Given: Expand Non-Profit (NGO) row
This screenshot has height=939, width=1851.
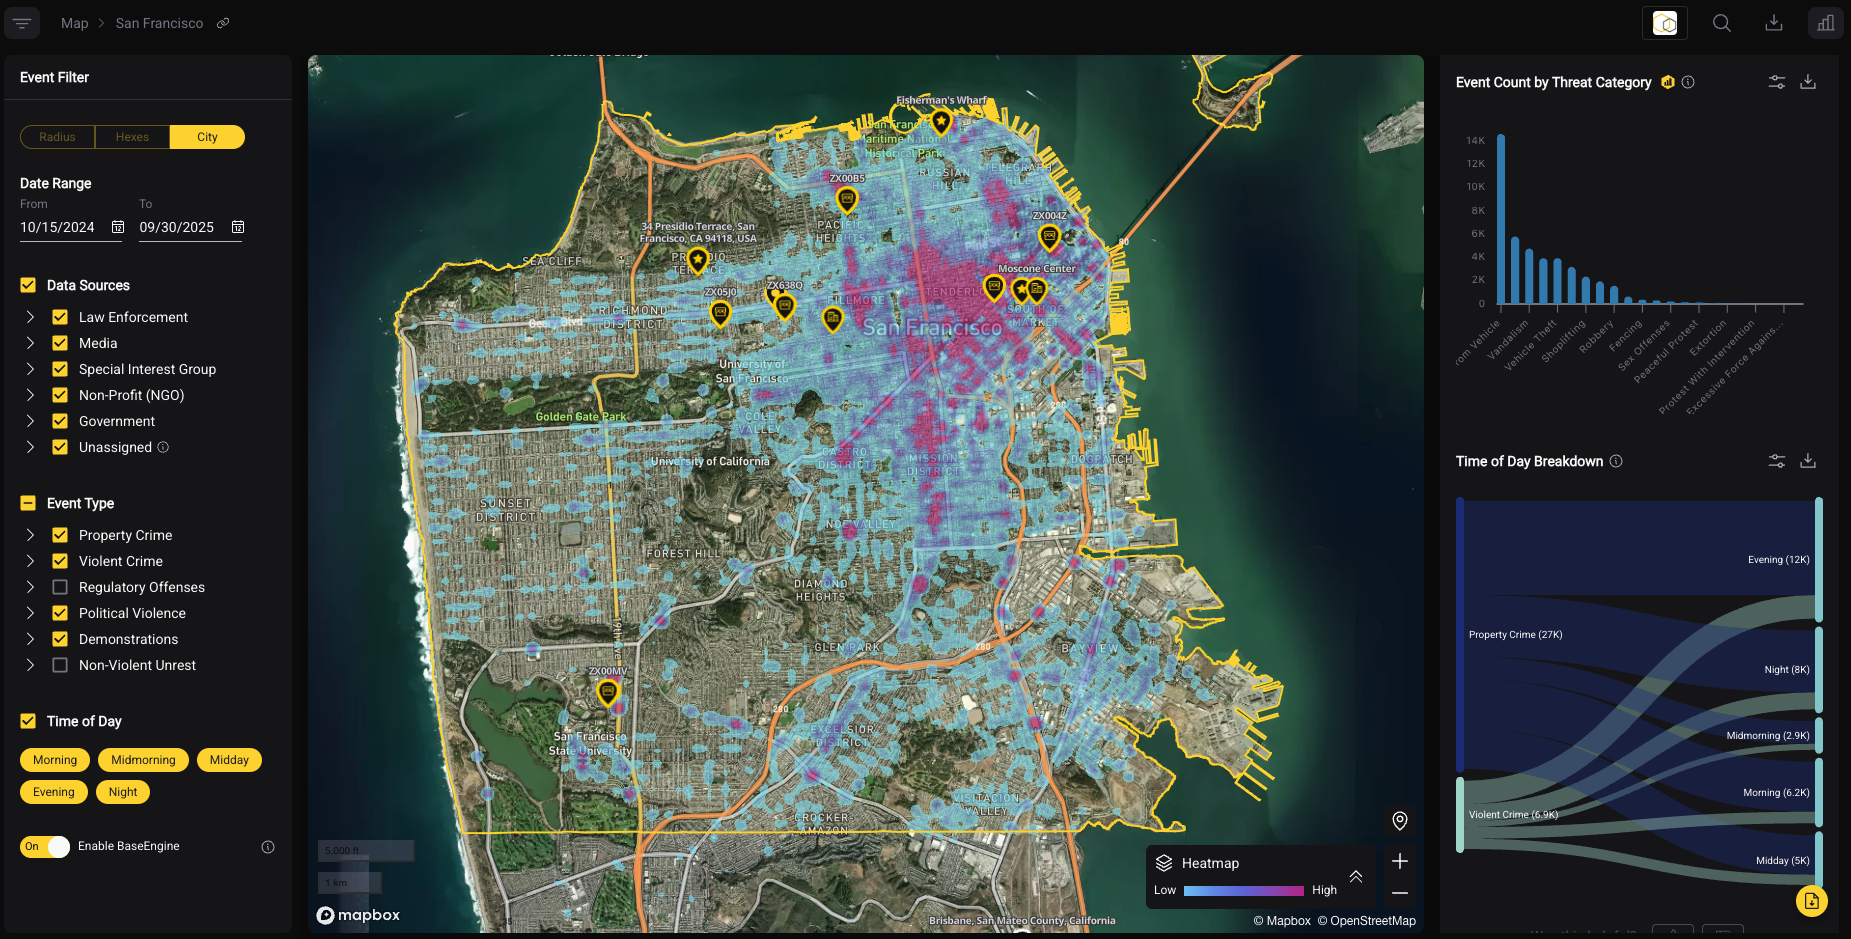Looking at the screenshot, I should [x=30, y=395].
